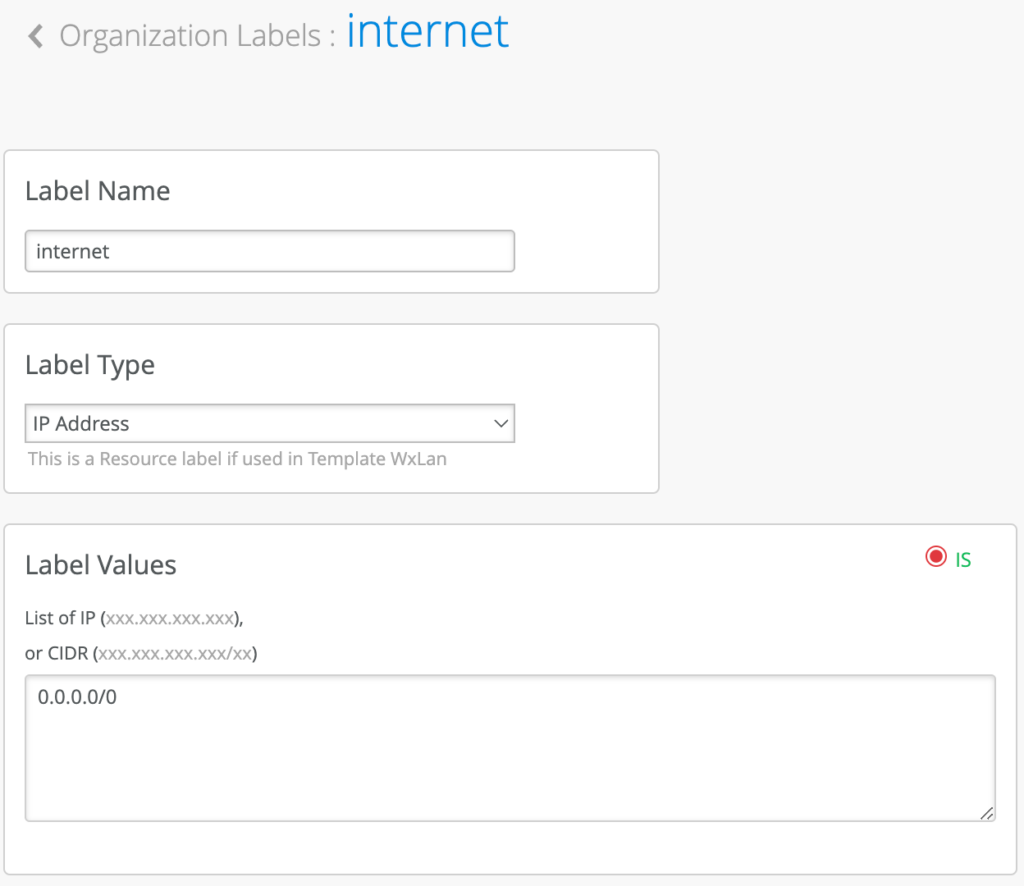
Task: Open the Label Type dropdown chevron
Action: click(x=500, y=423)
